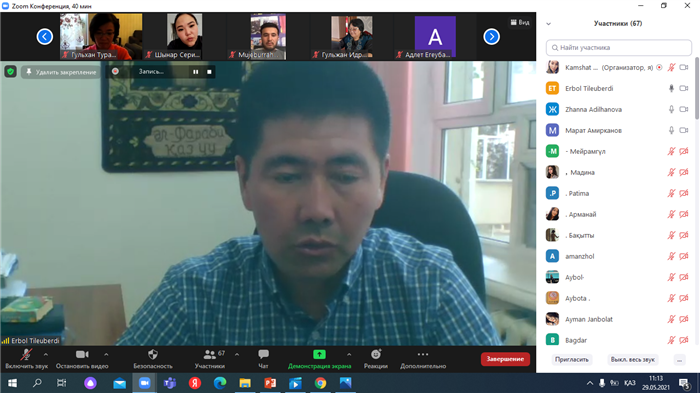Expand audio options arrow beside microphone
The image size is (700, 393).
point(46,355)
